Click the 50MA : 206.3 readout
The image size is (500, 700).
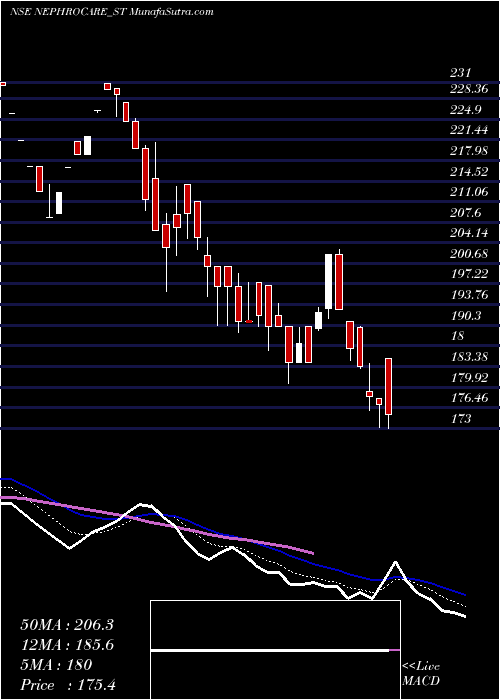[67, 625]
